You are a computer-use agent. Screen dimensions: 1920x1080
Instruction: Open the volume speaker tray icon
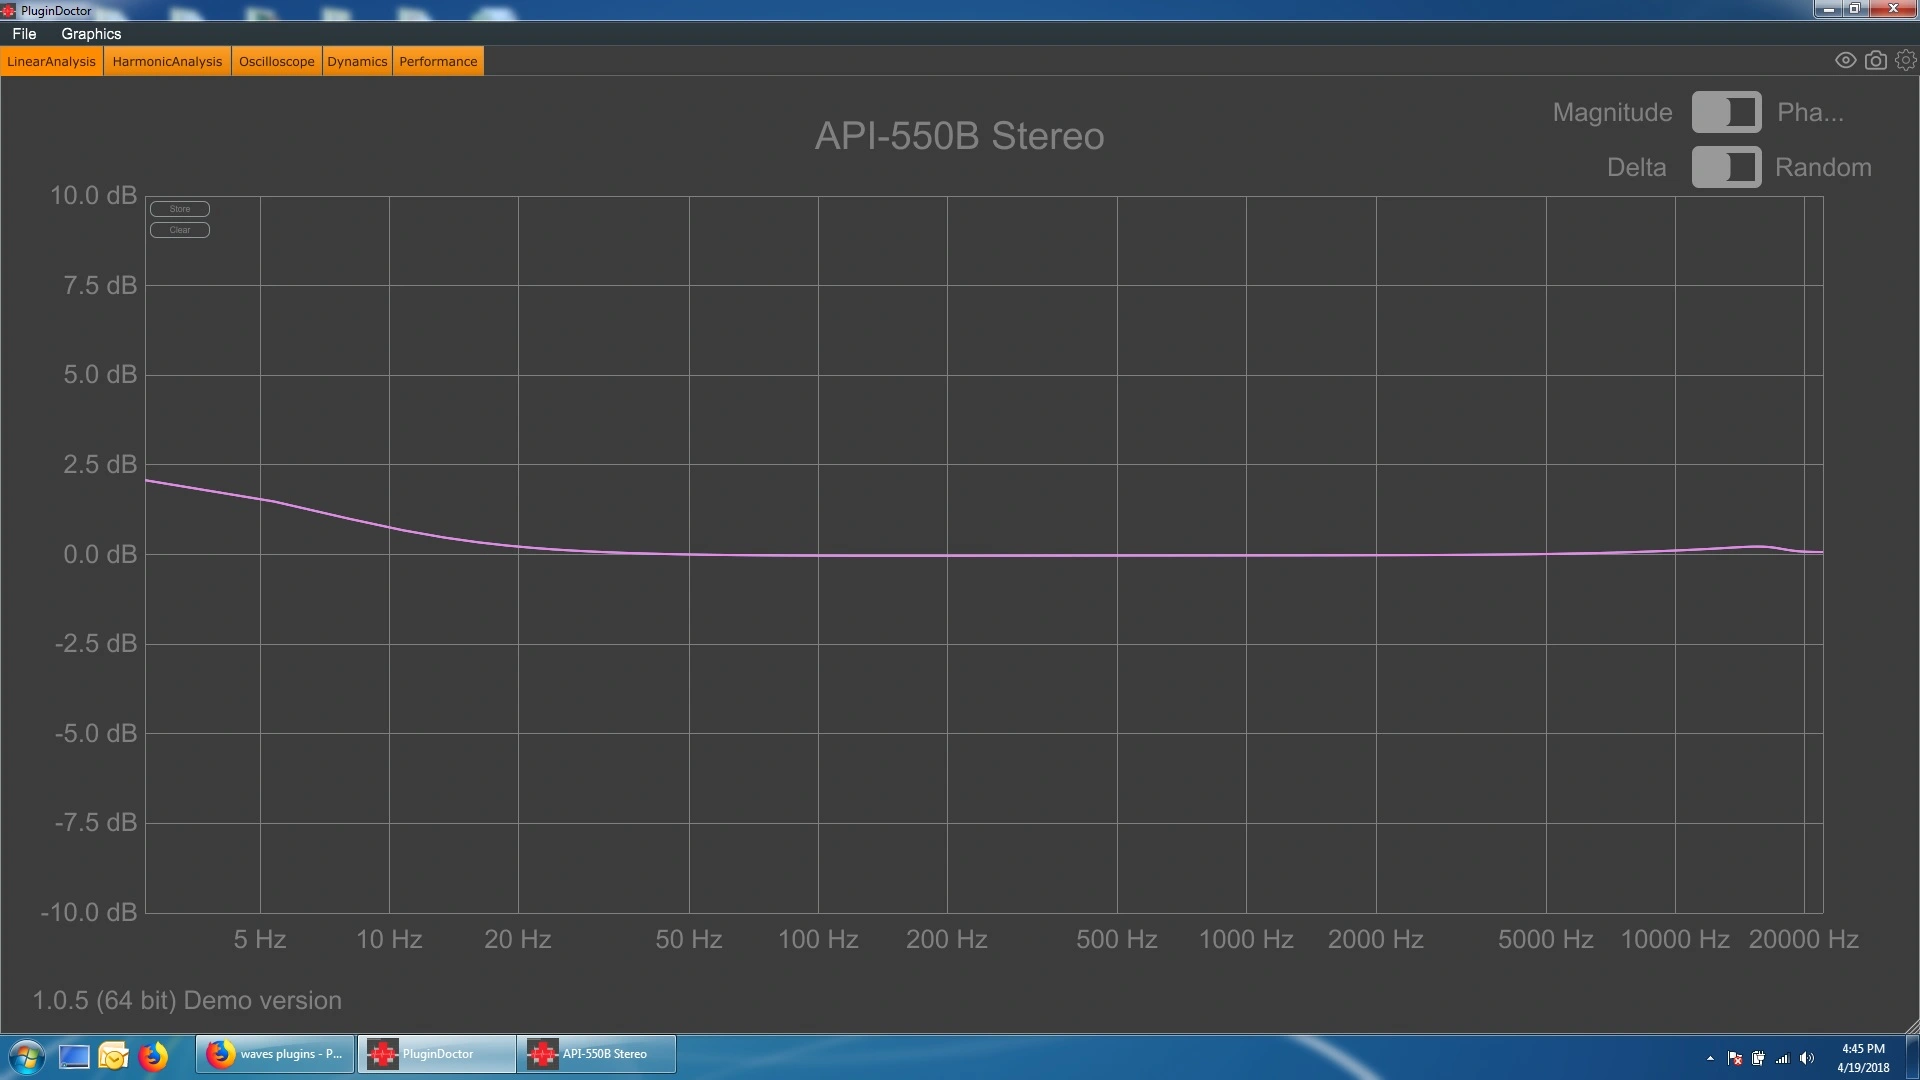(1806, 1058)
